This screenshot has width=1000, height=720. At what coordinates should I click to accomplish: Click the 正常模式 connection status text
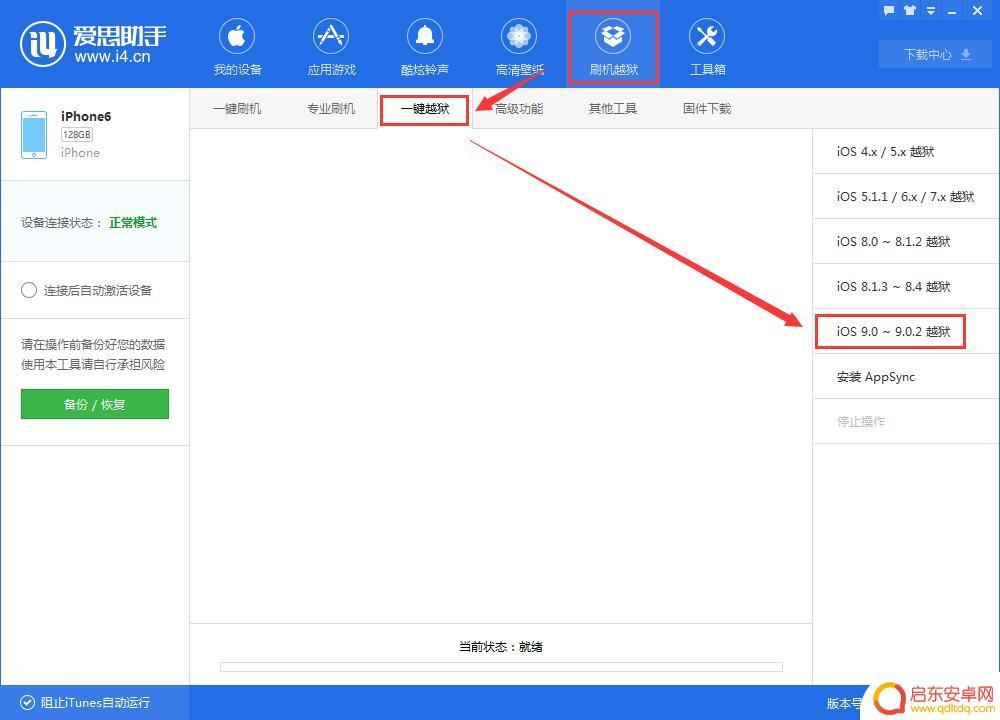coord(133,223)
